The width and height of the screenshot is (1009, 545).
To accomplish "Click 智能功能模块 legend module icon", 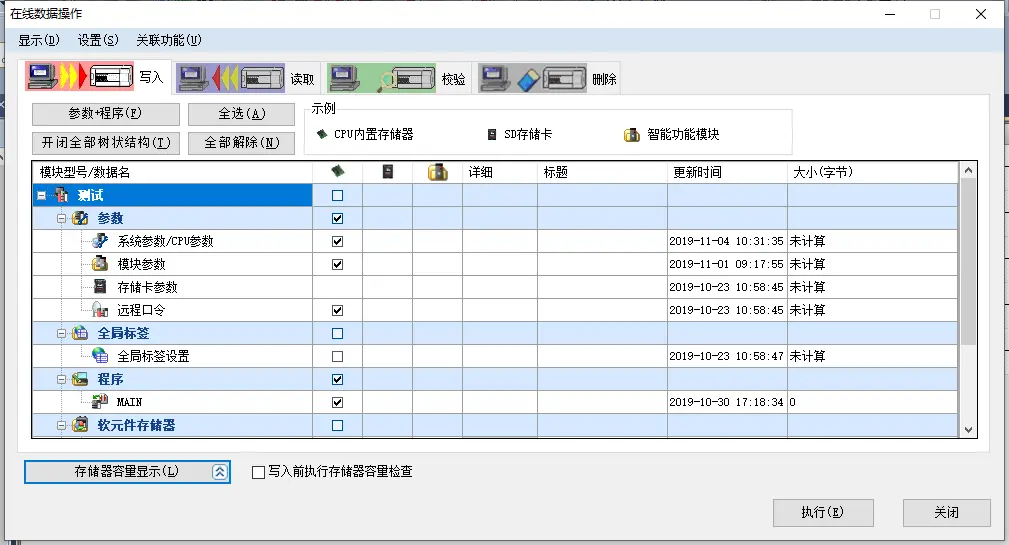I will click(x=632, y=134).
